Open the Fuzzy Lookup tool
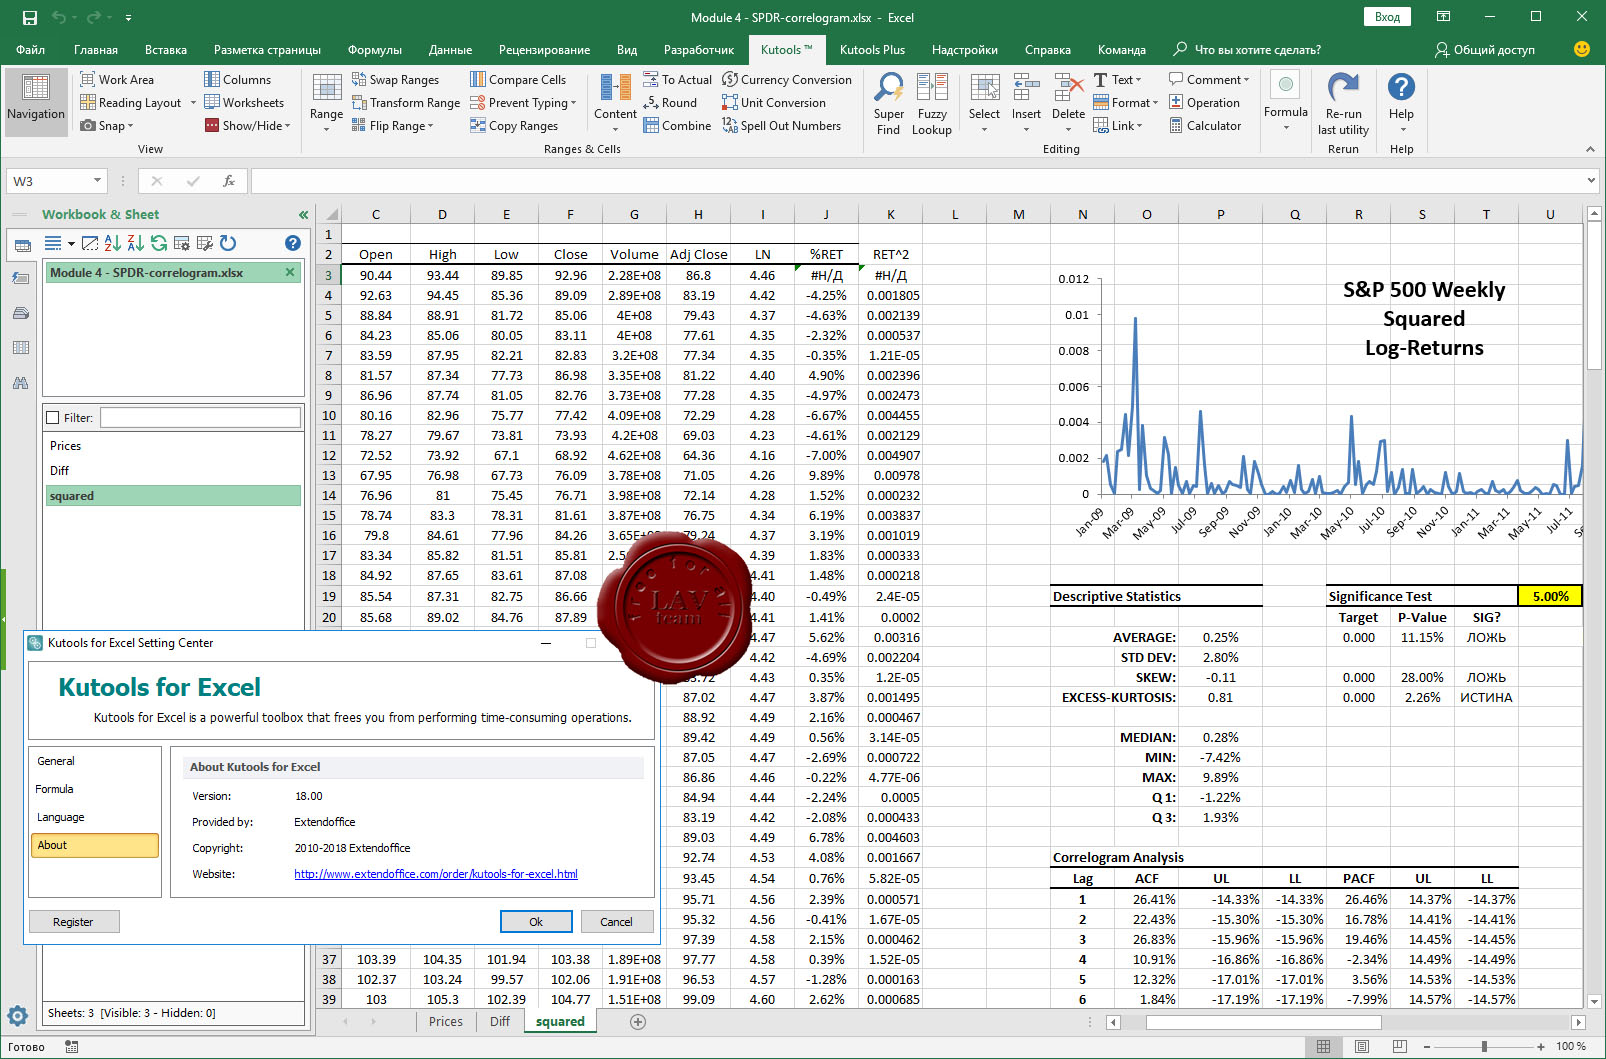The width and height of the screenshot is (1606, 1059). [932, 104]
